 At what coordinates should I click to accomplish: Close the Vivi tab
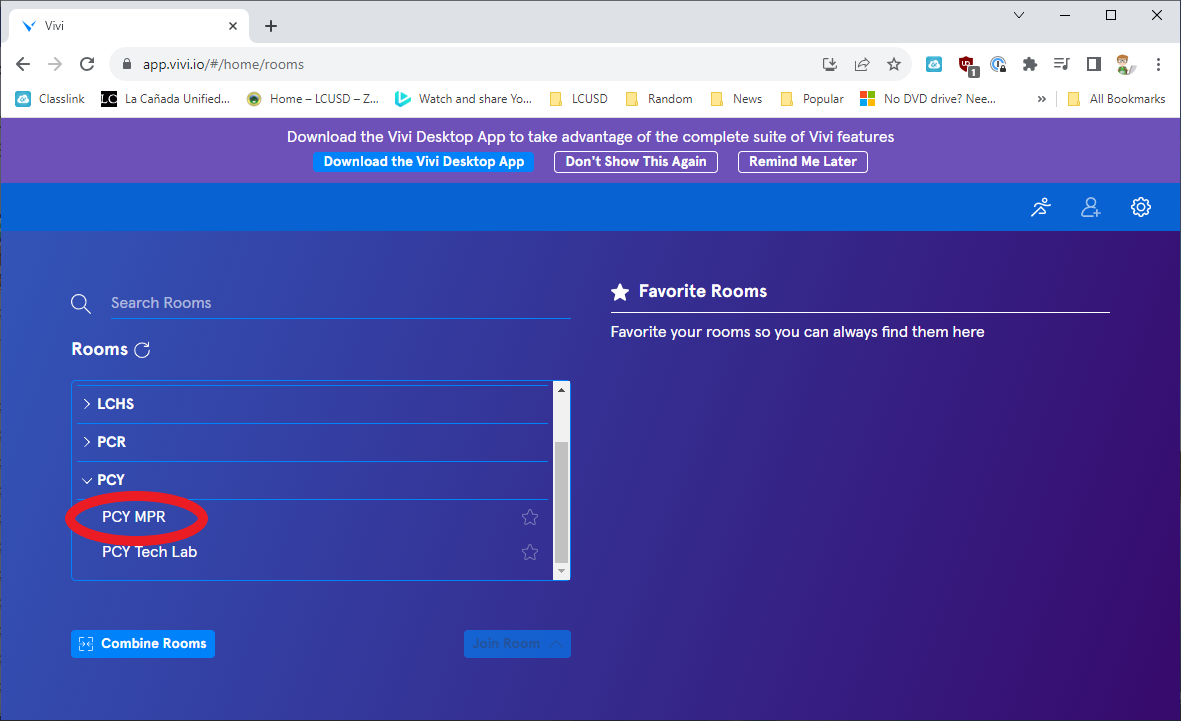pos(233,26)
